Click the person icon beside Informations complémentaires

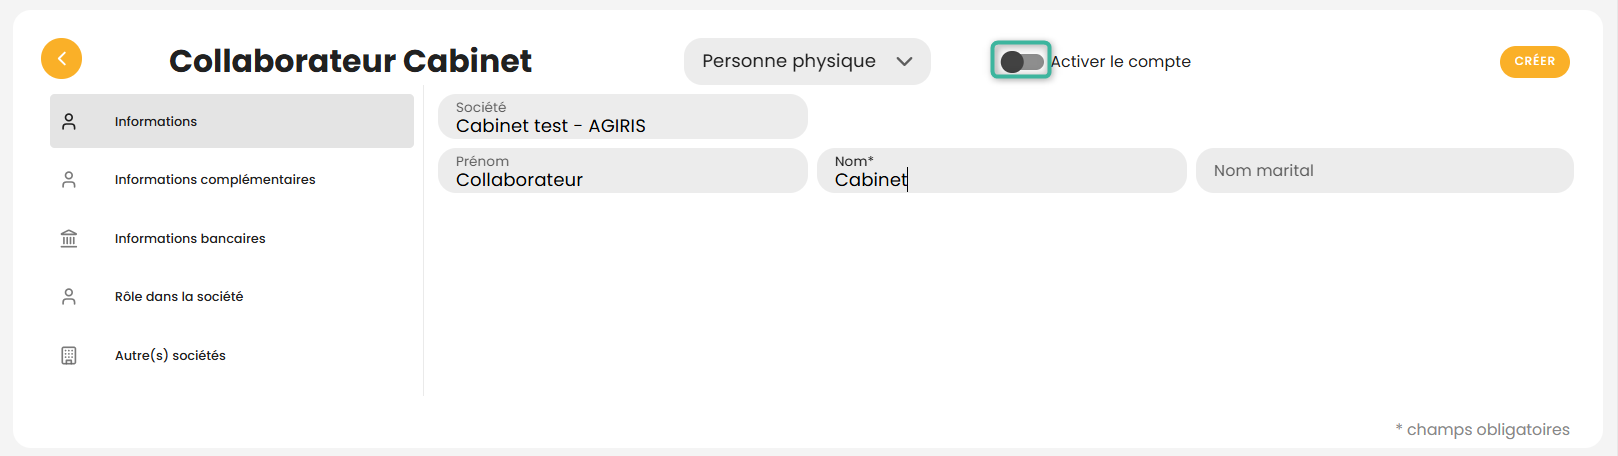(69, 180)
